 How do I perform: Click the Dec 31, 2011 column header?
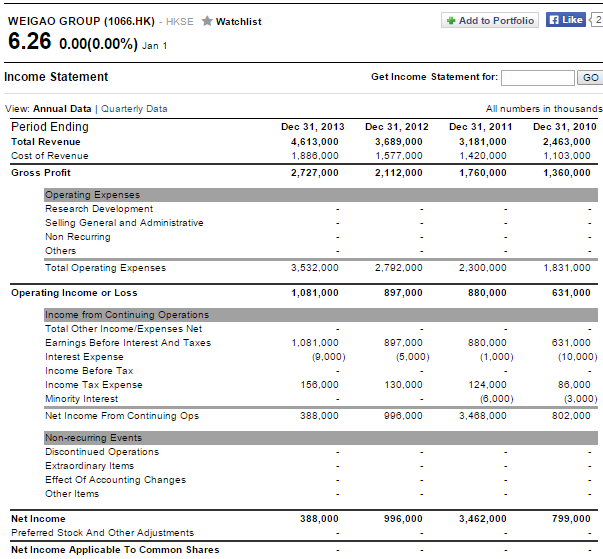click(480, 127)
